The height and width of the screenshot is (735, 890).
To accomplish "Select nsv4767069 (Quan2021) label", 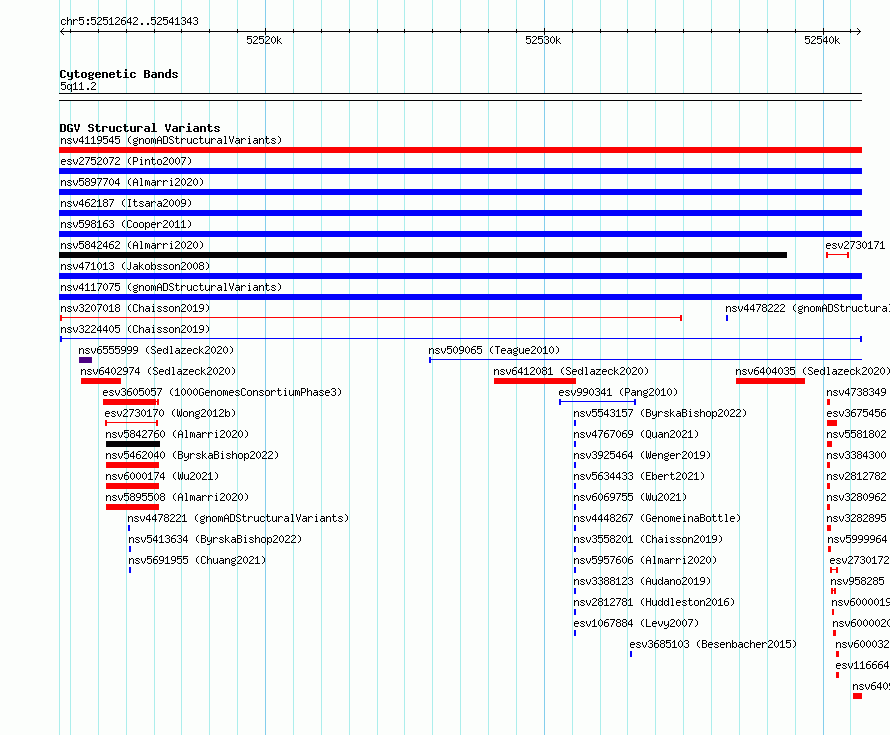I will point(636,434).
